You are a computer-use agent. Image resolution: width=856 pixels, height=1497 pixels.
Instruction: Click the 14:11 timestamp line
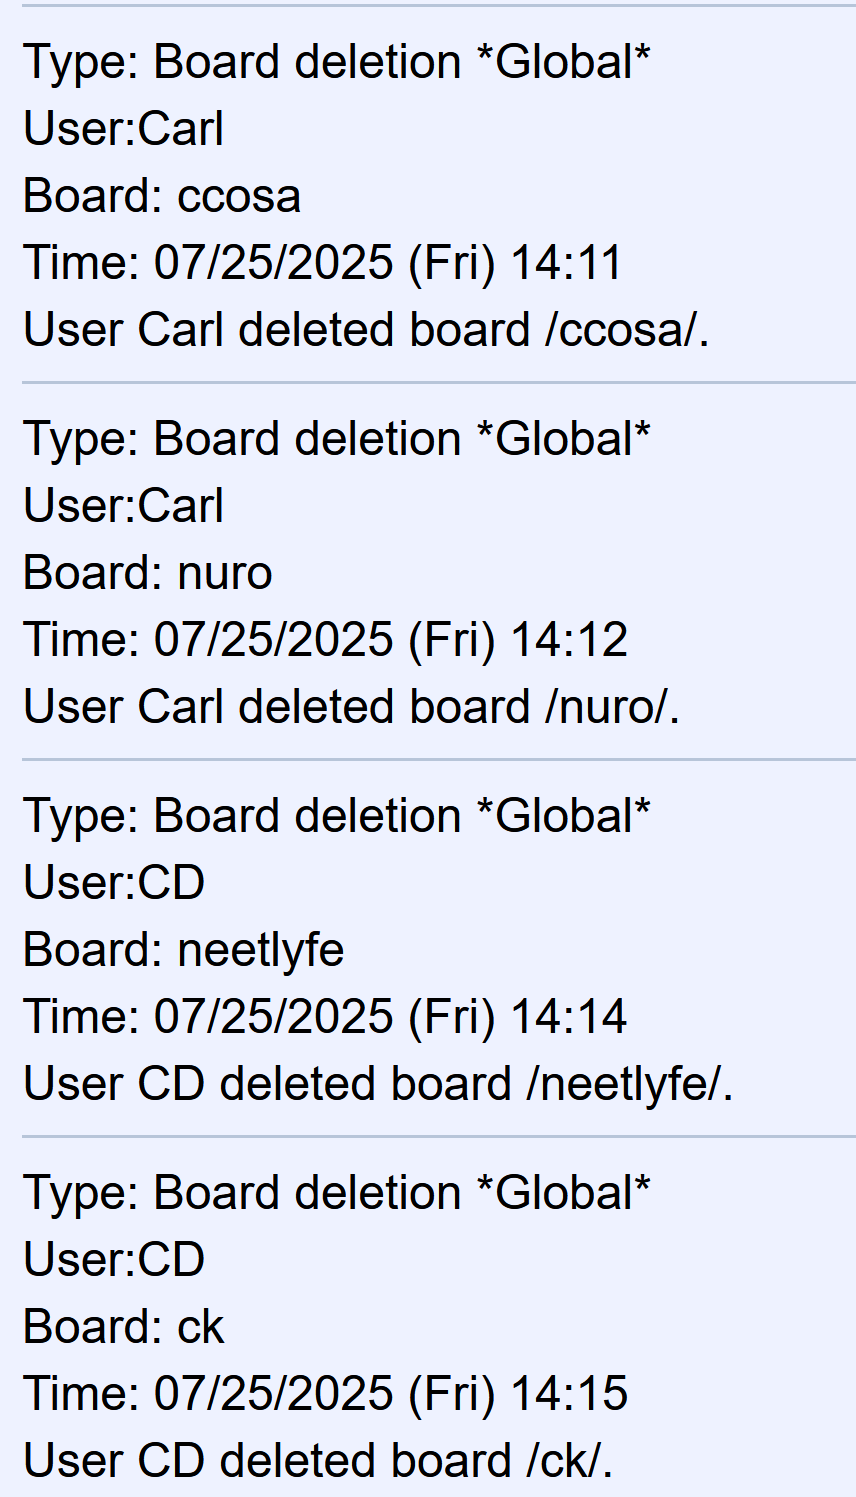(323, 263)
